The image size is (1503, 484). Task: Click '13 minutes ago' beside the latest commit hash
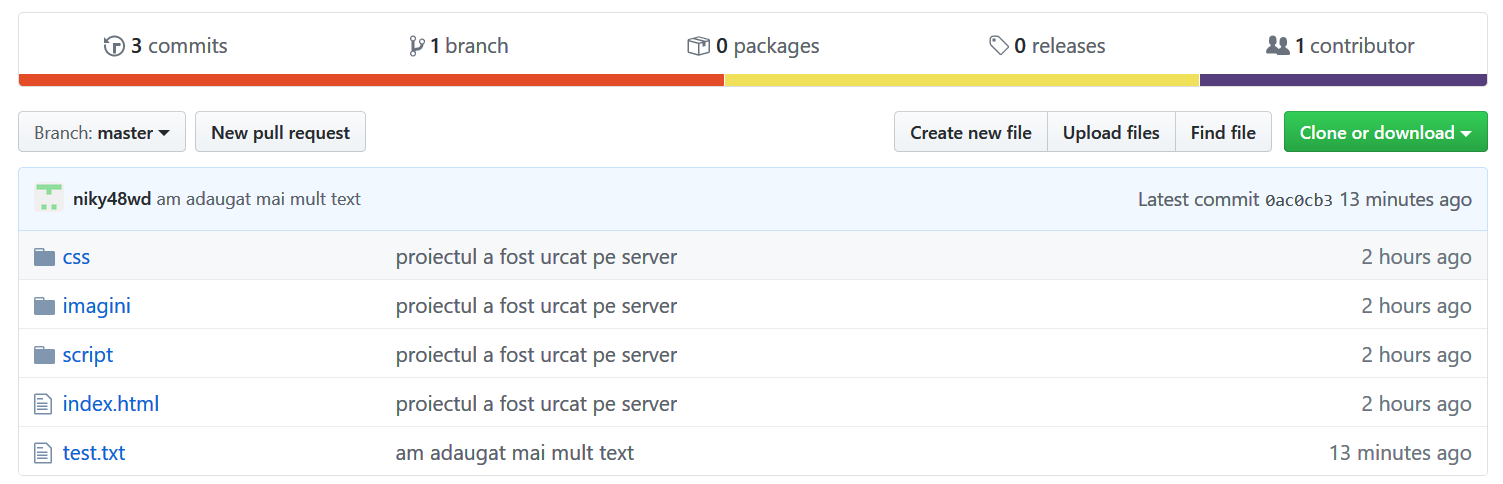click(x=1405, y=199)
